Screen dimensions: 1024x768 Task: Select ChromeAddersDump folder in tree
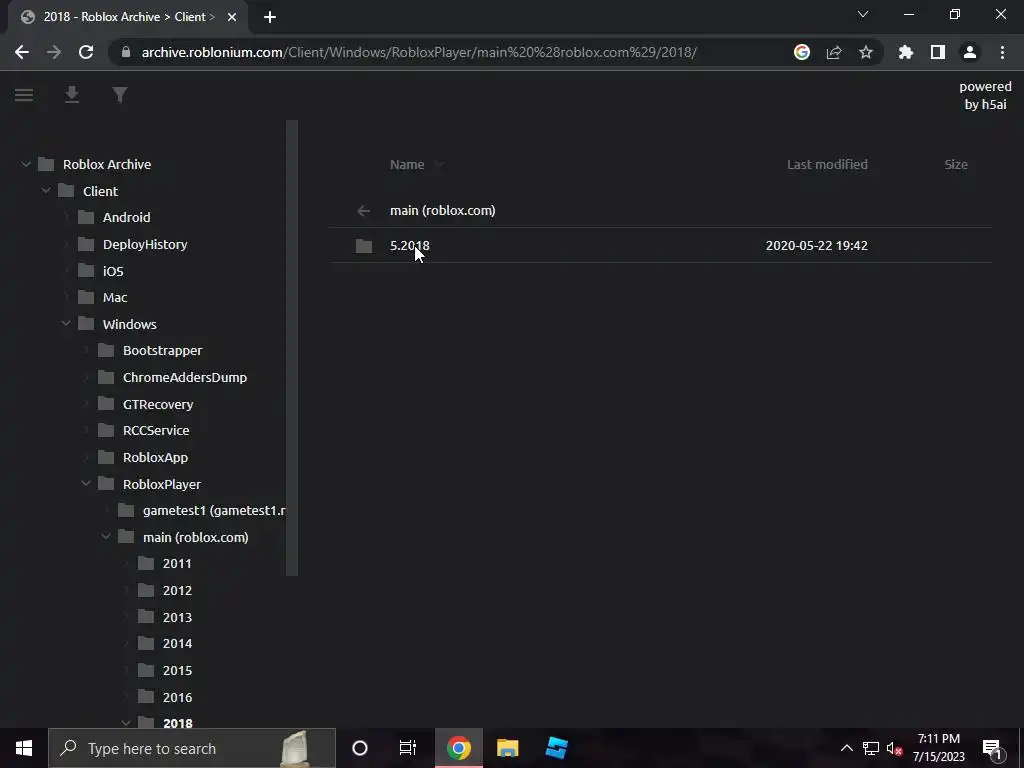coord(185,377)
